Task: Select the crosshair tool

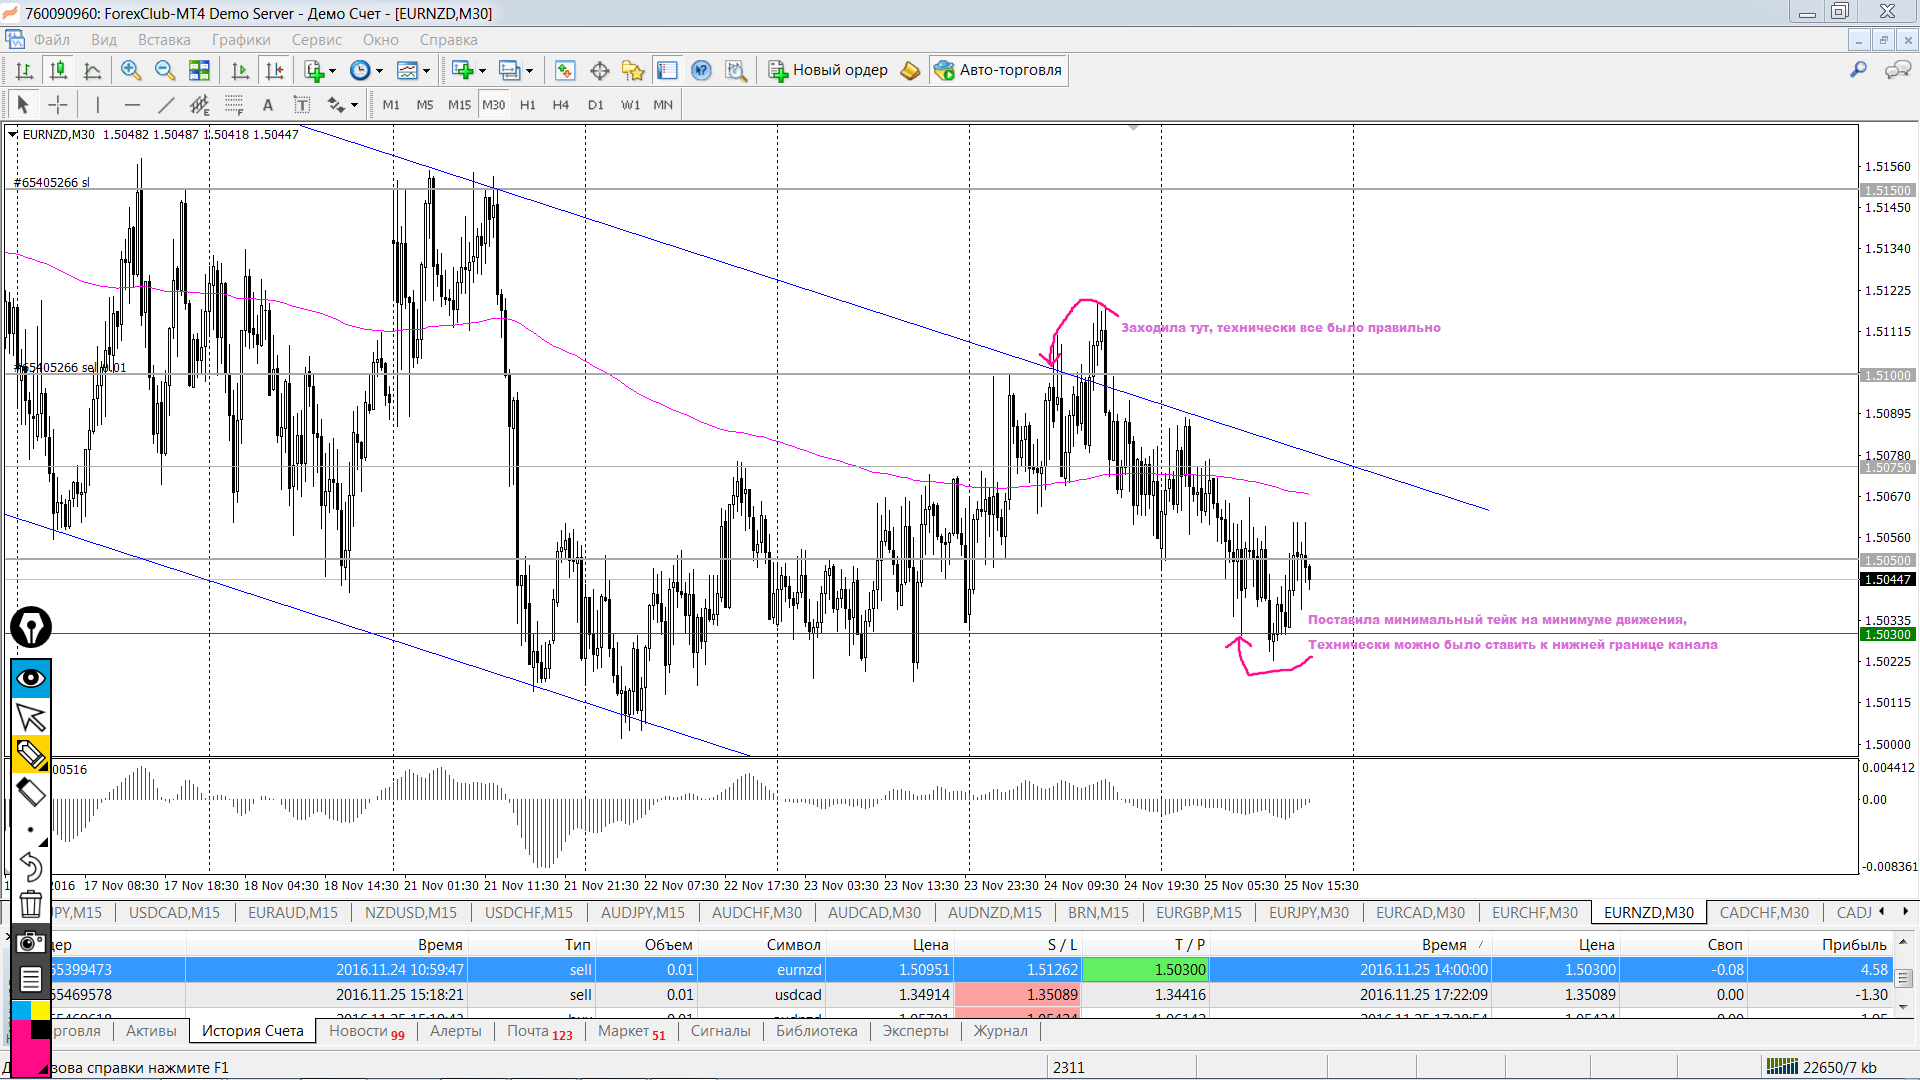Action: pos(58,104)
